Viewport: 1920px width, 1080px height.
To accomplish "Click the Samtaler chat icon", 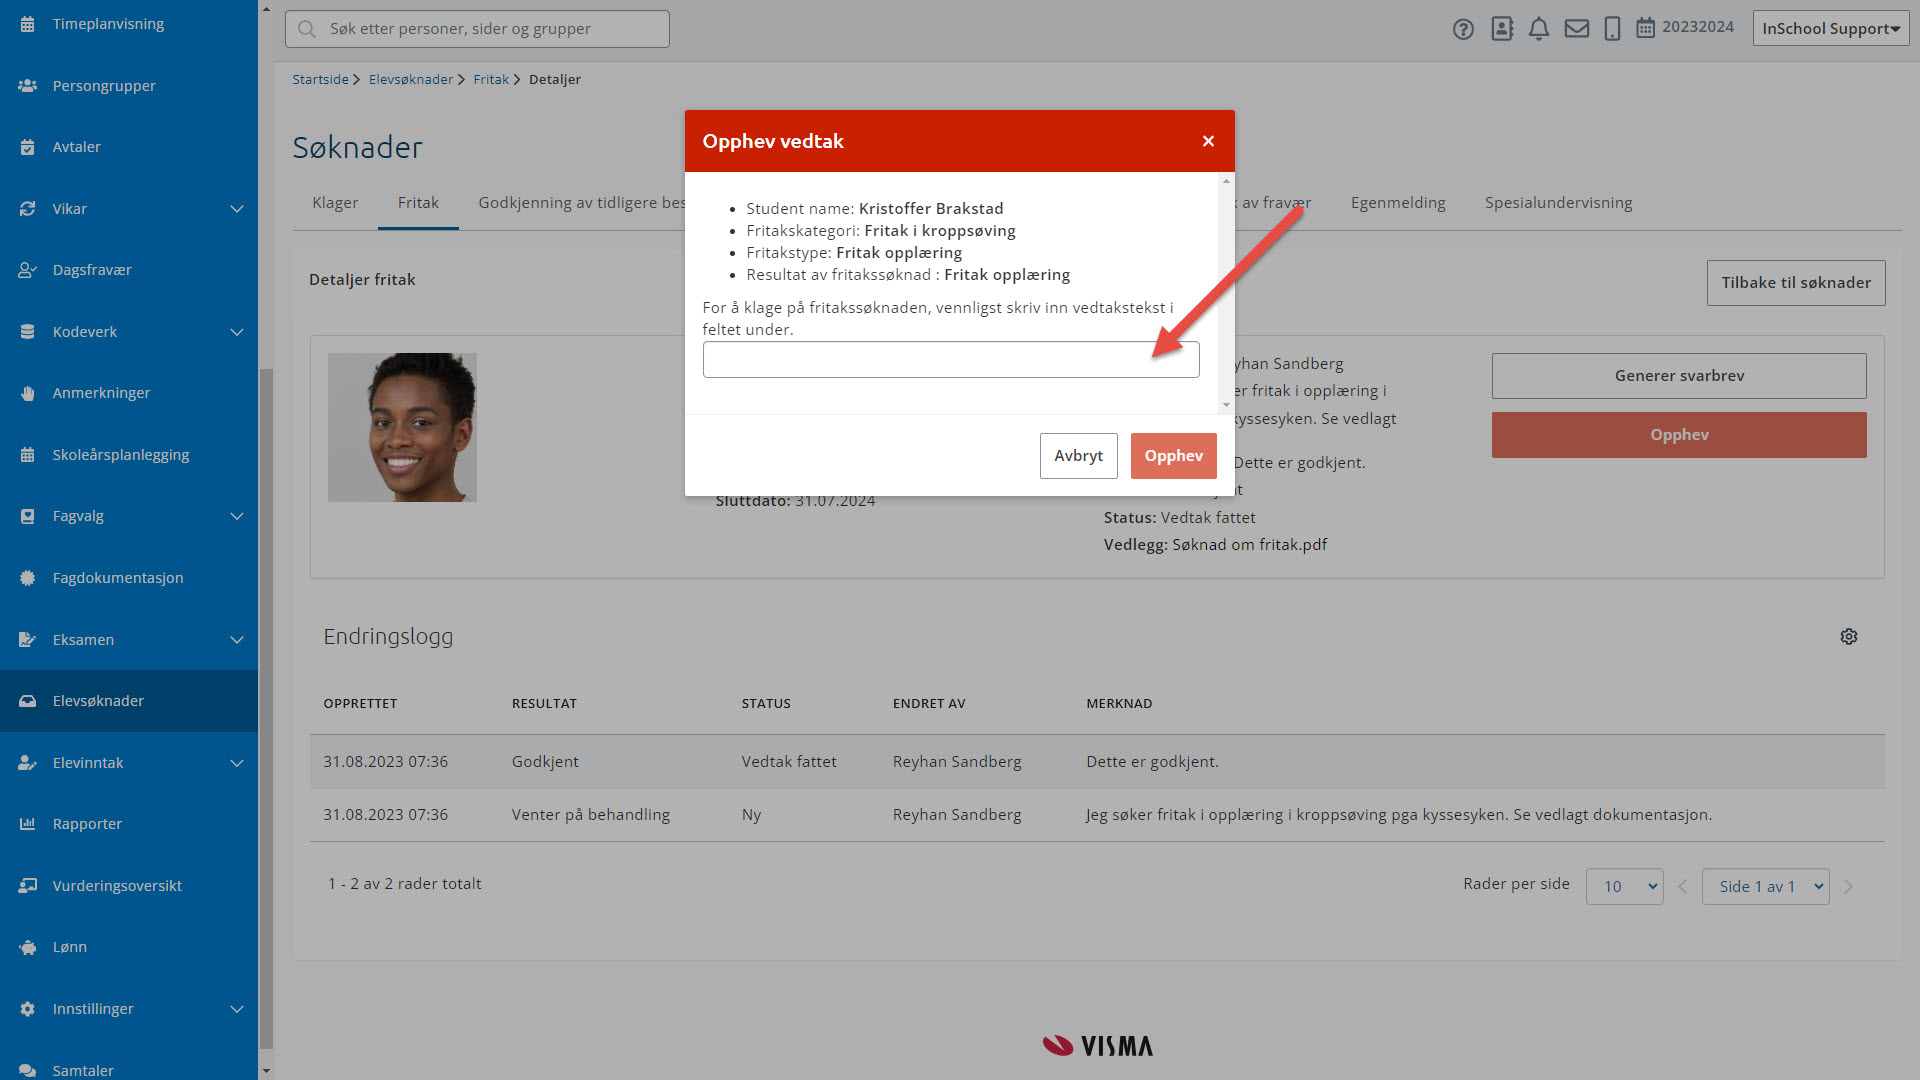I will tap(28, 1070).
